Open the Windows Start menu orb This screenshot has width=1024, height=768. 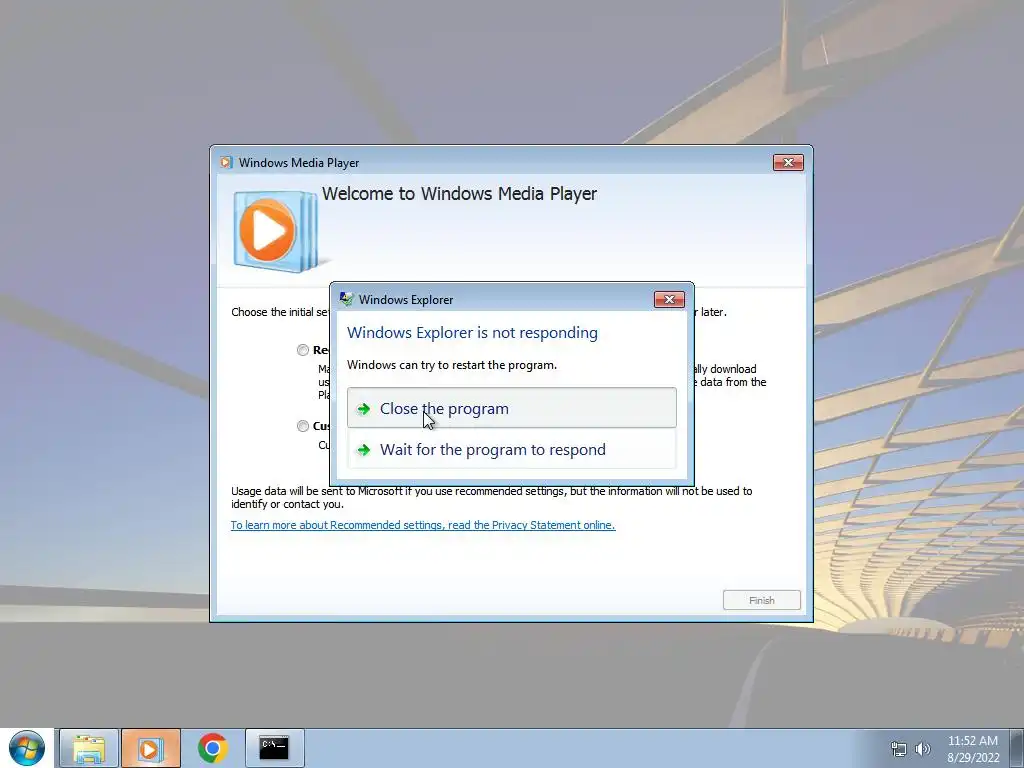(x=27, y=748)
